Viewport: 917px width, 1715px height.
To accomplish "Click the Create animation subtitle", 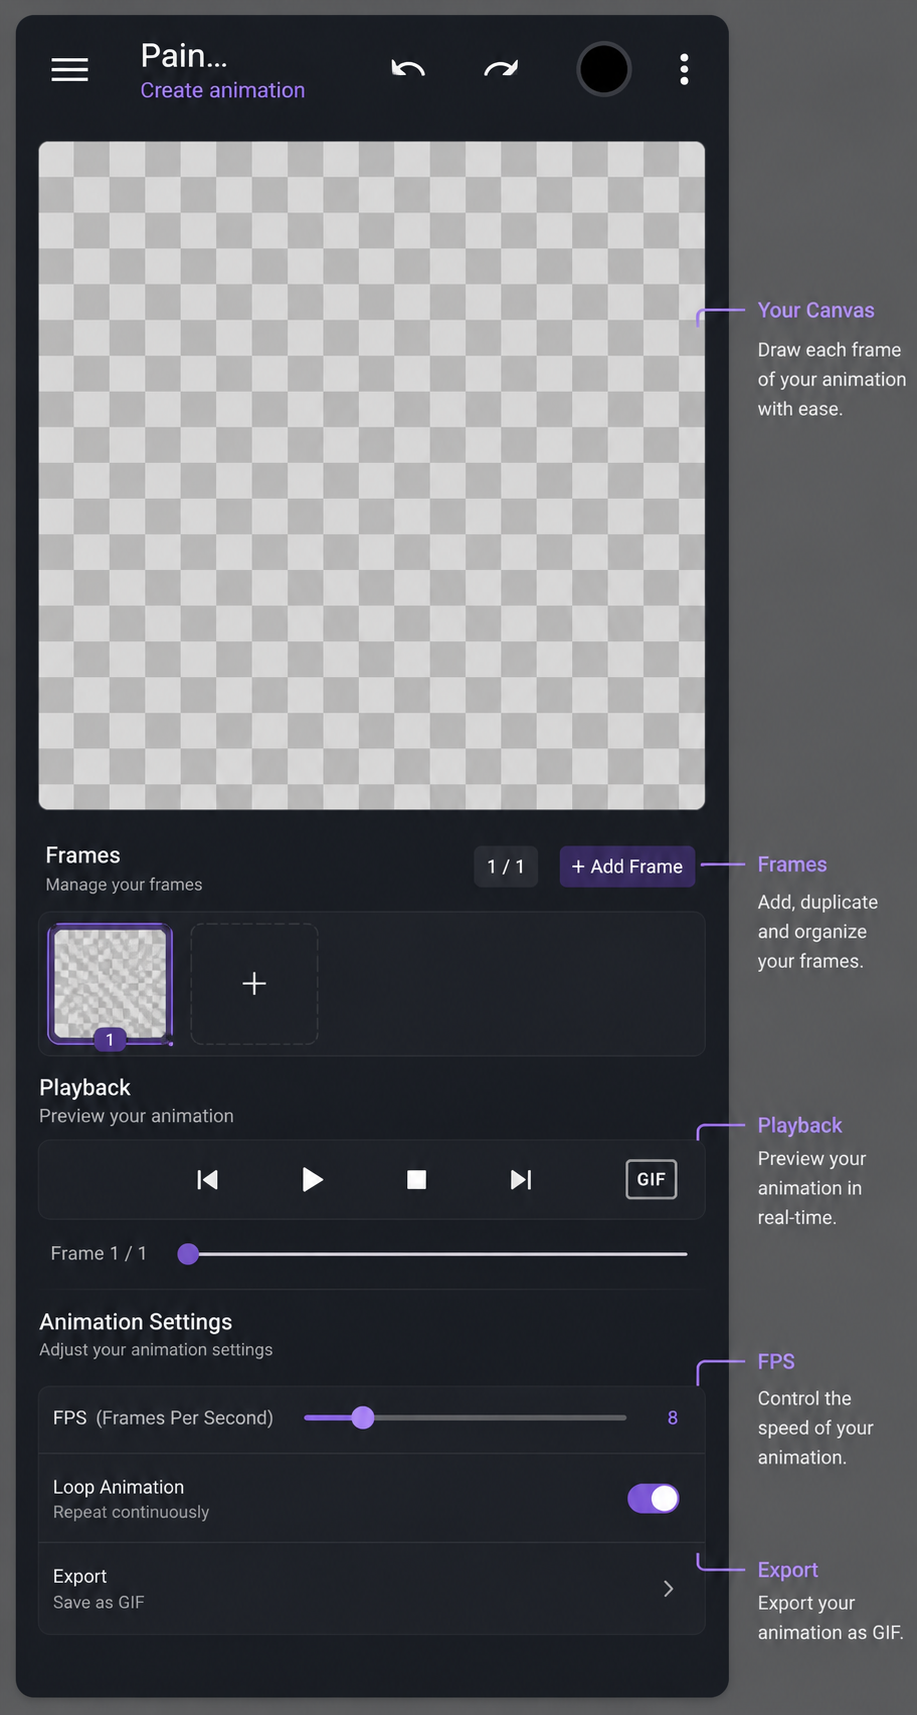I will [222, 90].
